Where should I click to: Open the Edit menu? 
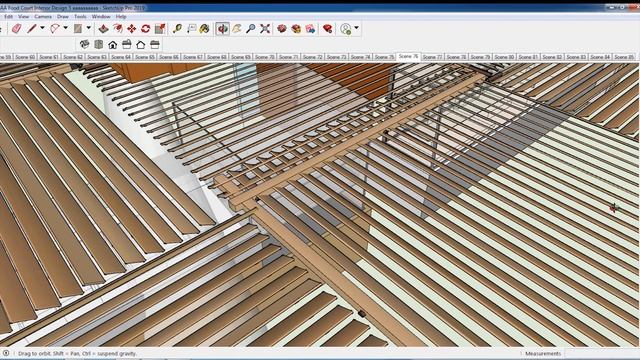click(8, 17)
